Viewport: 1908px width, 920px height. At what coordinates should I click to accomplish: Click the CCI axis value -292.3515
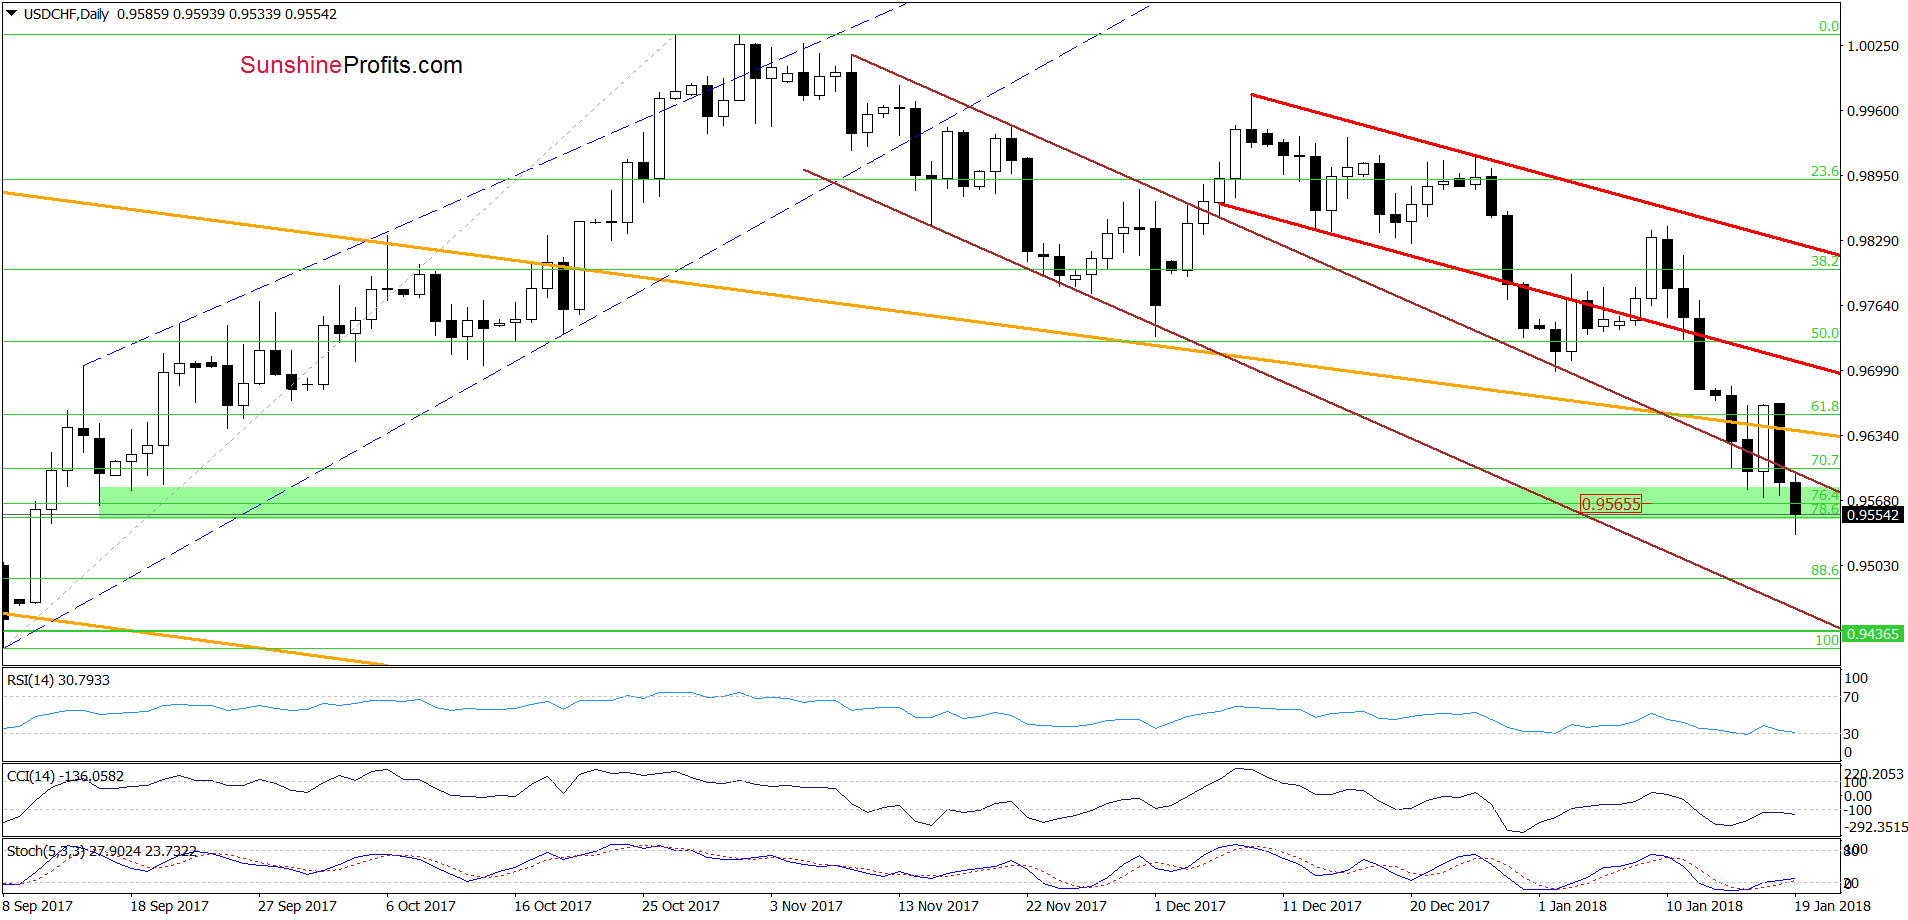[x=1874, y=827]
